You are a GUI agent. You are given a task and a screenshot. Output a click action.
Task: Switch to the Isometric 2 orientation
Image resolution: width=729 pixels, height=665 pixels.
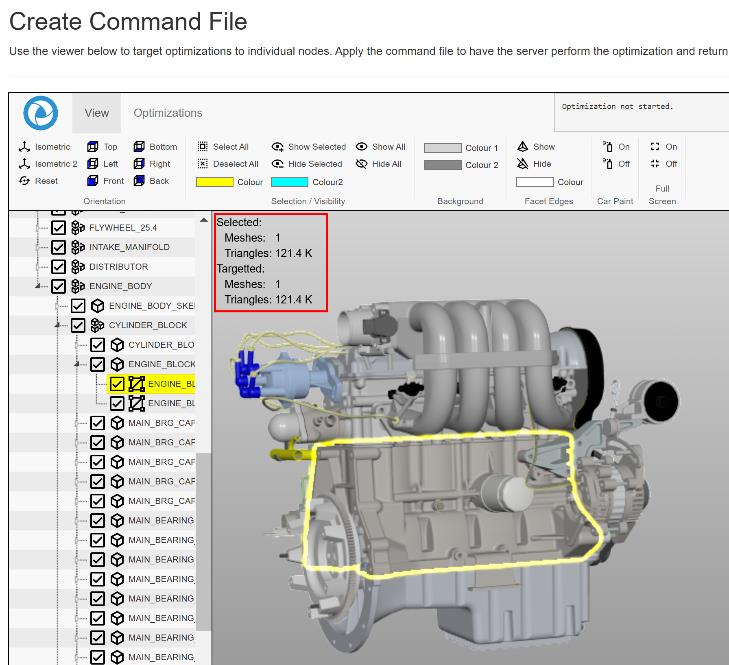[x=48, y=164]
